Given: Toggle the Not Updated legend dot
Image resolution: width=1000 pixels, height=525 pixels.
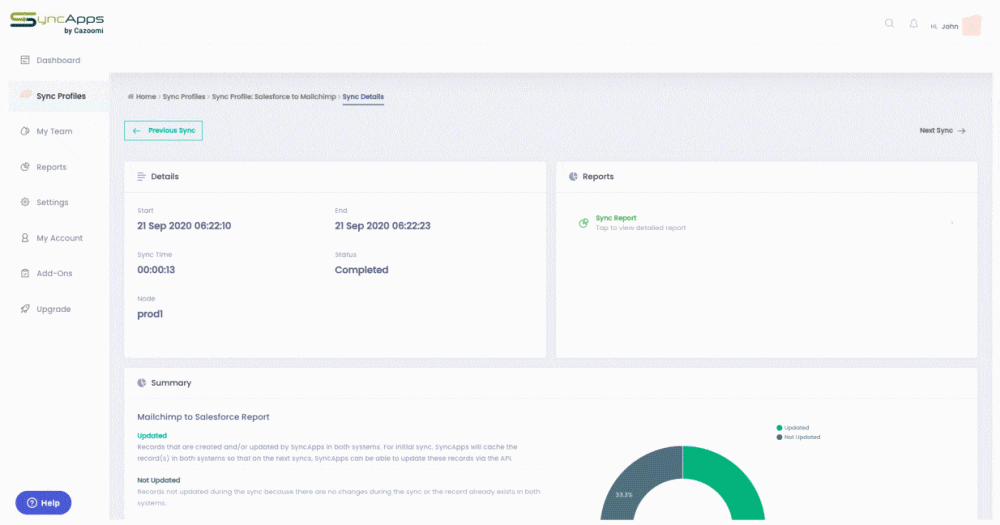Looking at the screenshot, I should (779, 437).
